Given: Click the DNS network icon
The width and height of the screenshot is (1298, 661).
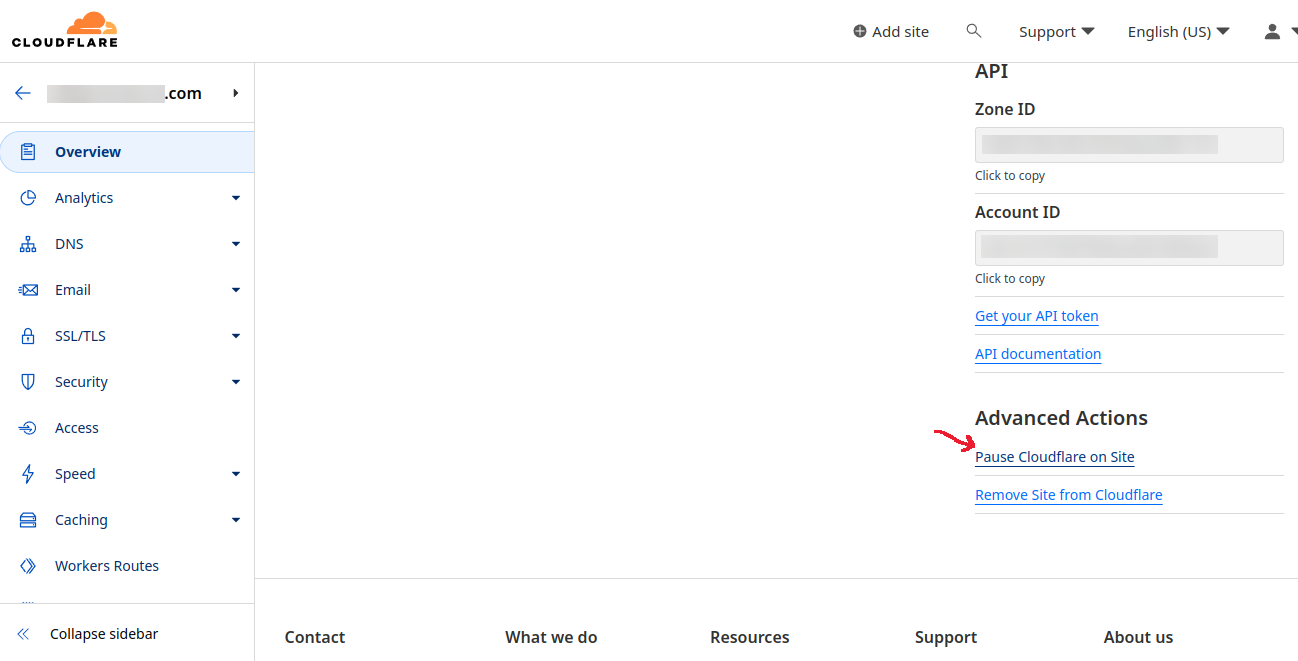Looking at the screenshot, I should (28, 244).
